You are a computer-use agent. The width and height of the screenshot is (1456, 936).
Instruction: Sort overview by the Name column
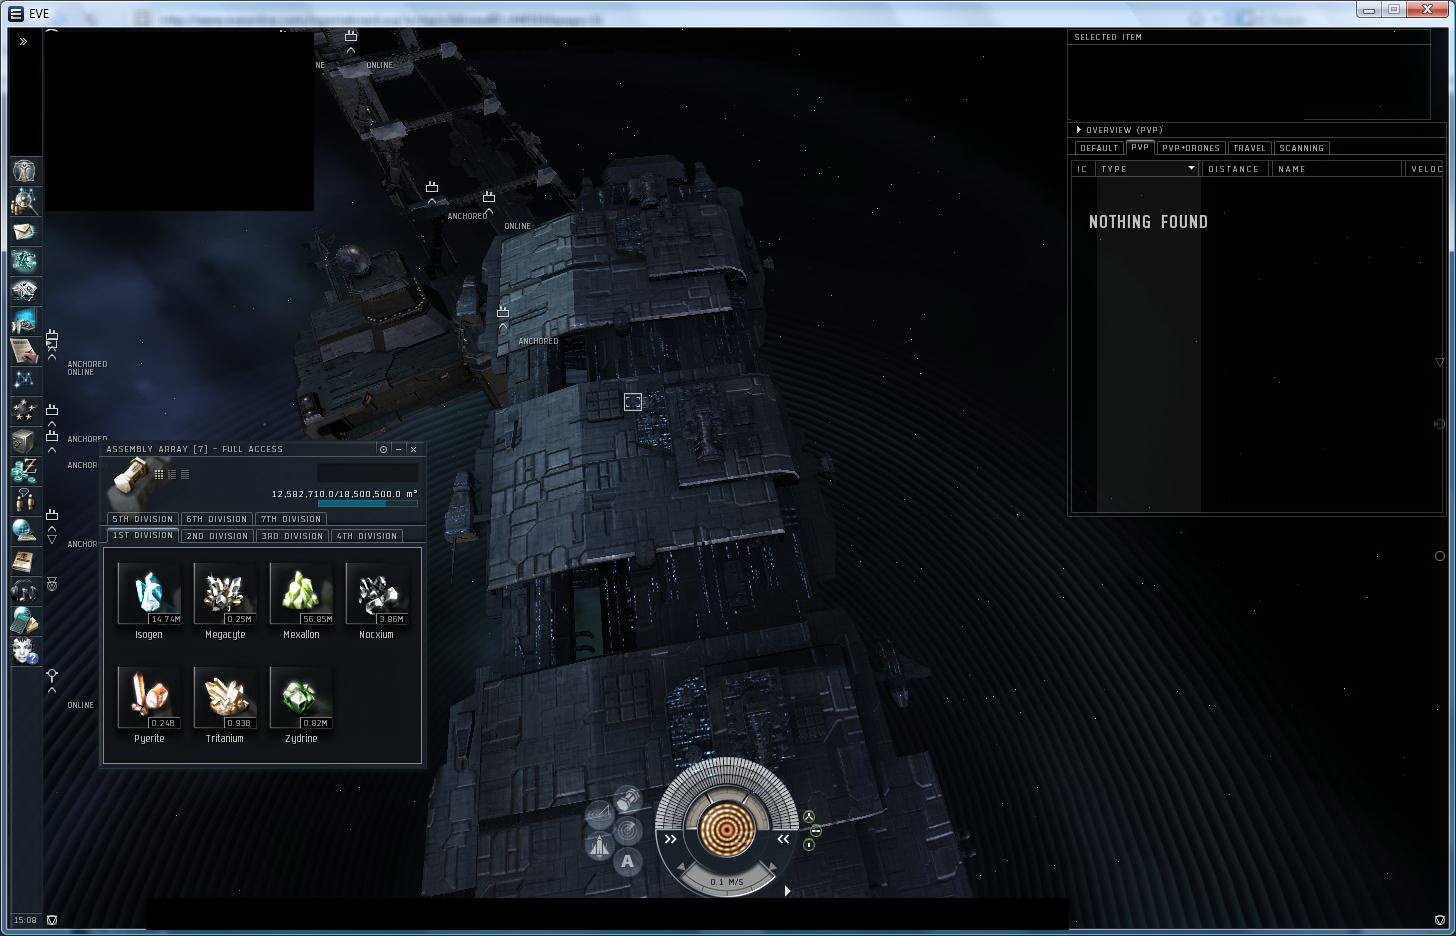point(1337,169)
